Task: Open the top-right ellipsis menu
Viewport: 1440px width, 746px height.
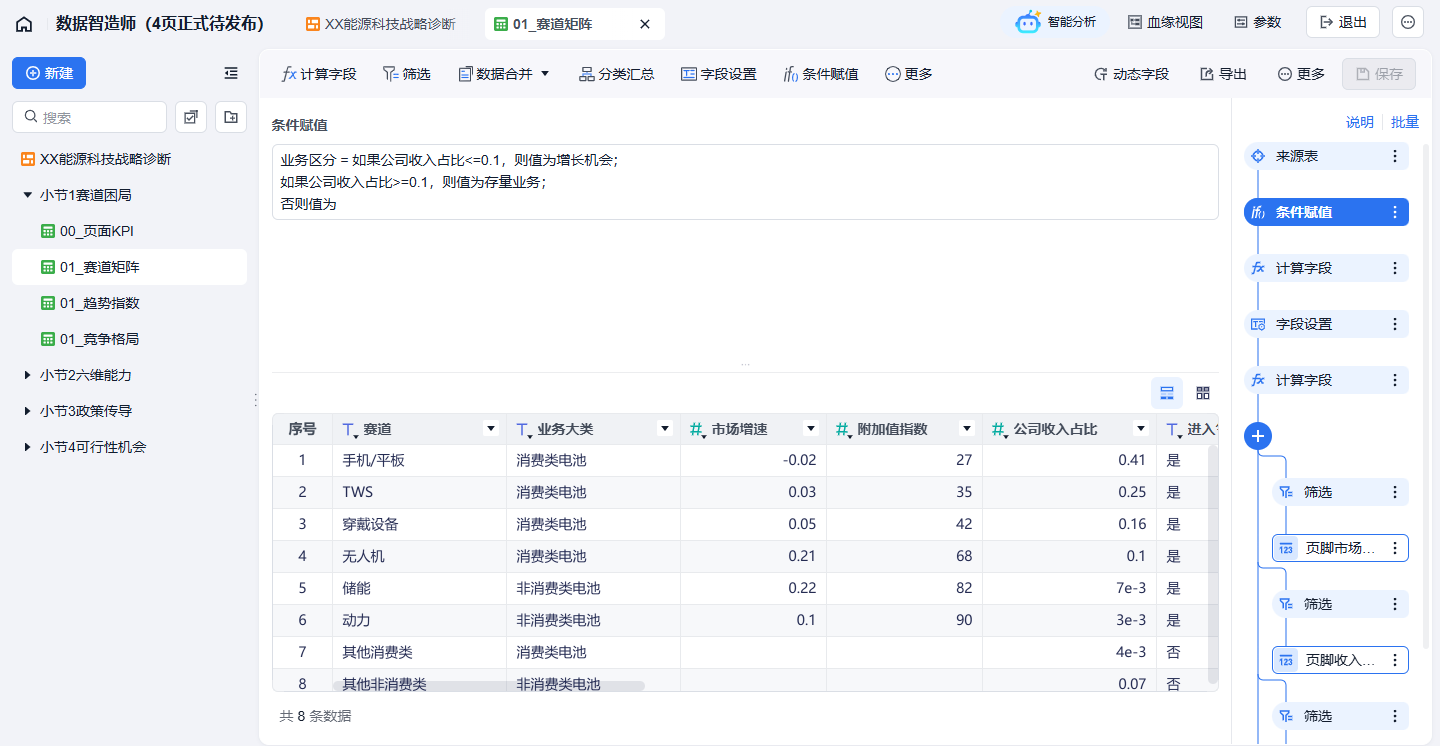Action: coord(1408,22)
